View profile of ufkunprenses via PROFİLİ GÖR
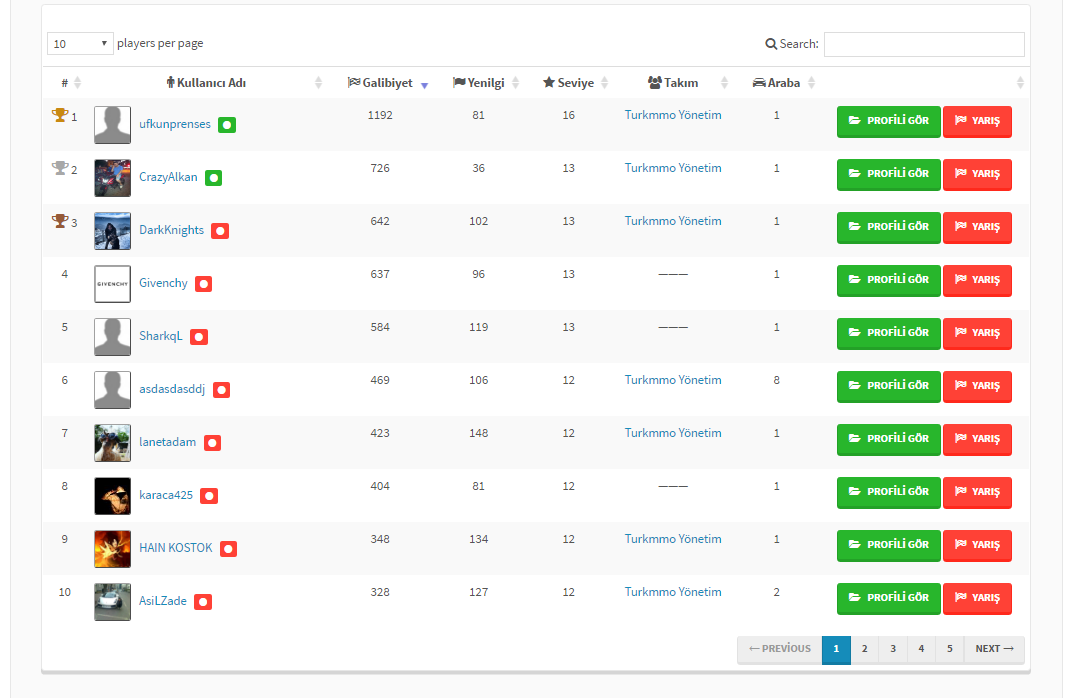This screenshot has height=698, width=1079. coord(888,121)
